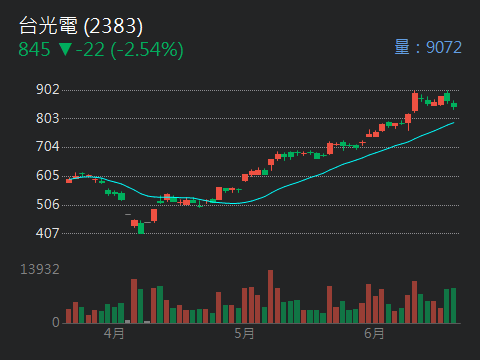Click the 6月 date axis label
The height and width of the screenshot is (360, 480).
[x=374, y=333]
